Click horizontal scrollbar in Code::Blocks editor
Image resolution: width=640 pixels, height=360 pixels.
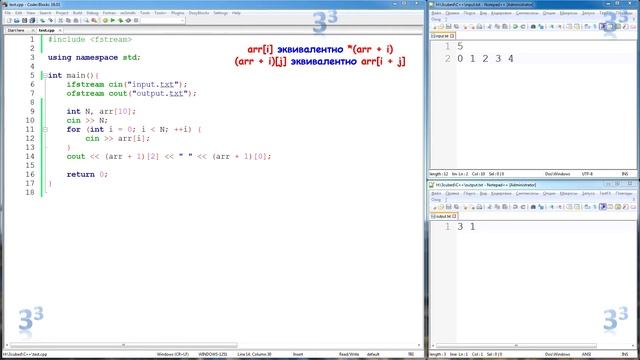pos(124,345)
